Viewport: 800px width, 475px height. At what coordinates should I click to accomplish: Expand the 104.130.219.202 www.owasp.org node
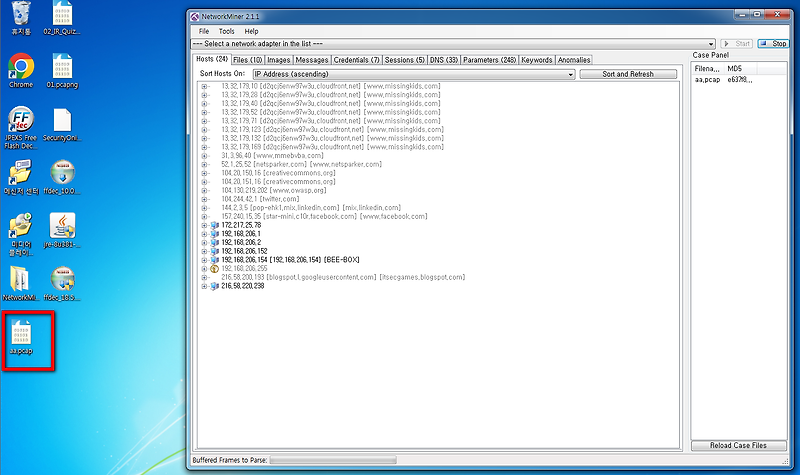(204, 190)
